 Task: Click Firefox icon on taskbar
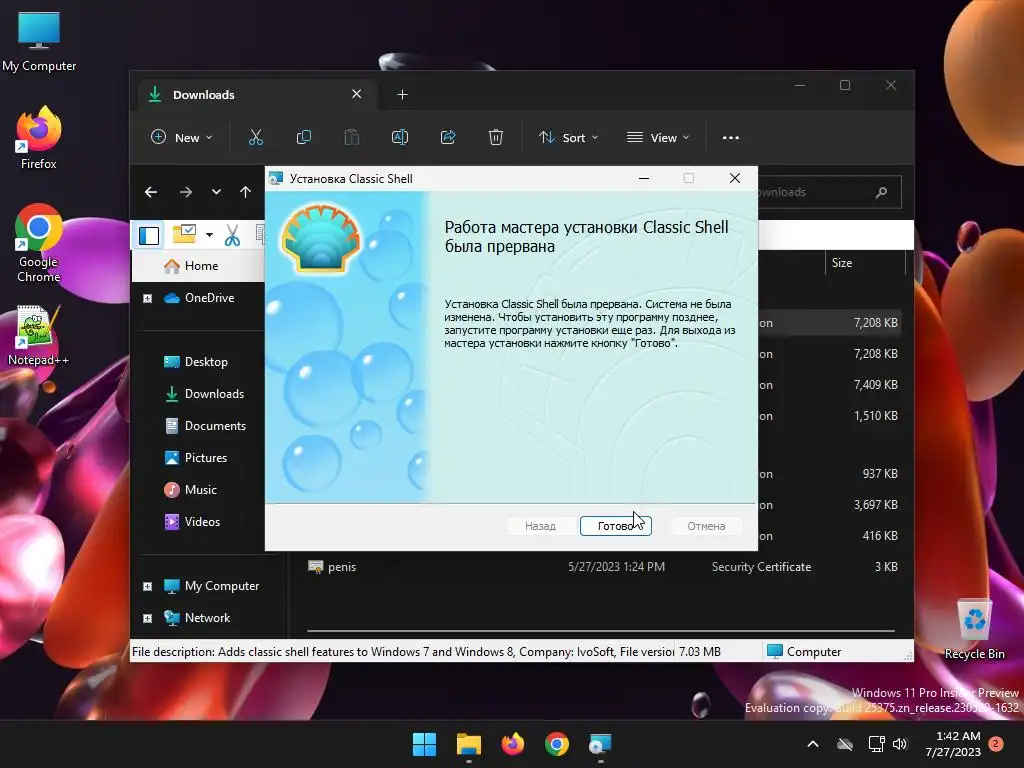coord(513,744)
